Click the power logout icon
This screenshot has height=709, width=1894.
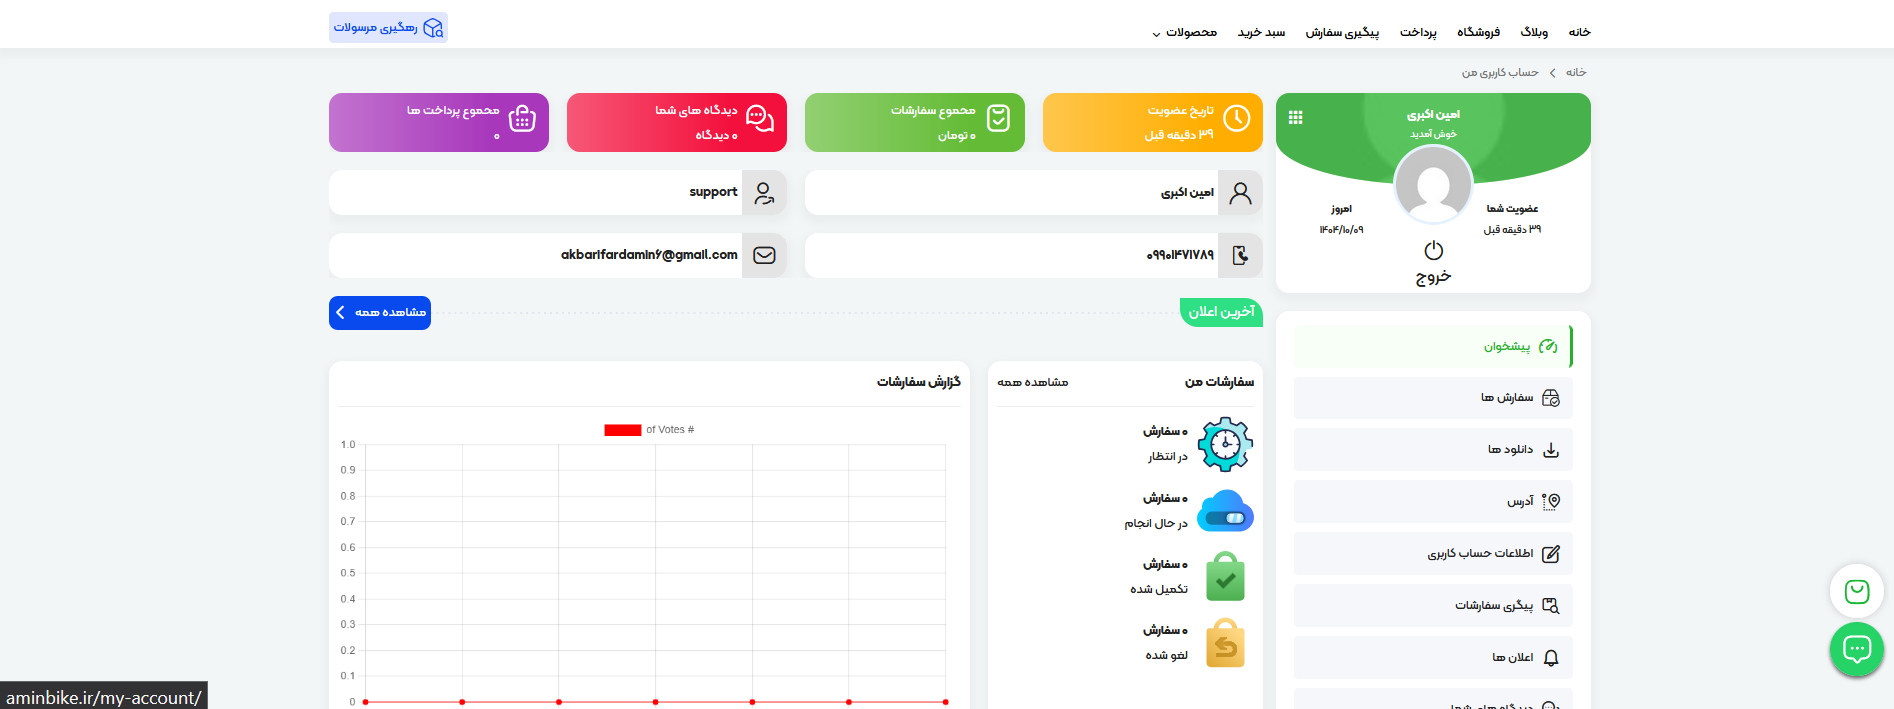1433,250
